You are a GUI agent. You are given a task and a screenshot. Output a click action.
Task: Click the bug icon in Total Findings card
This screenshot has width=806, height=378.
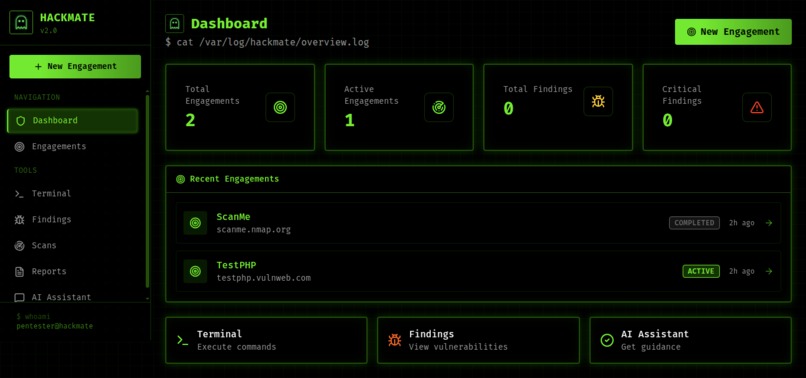pos(598,101)
